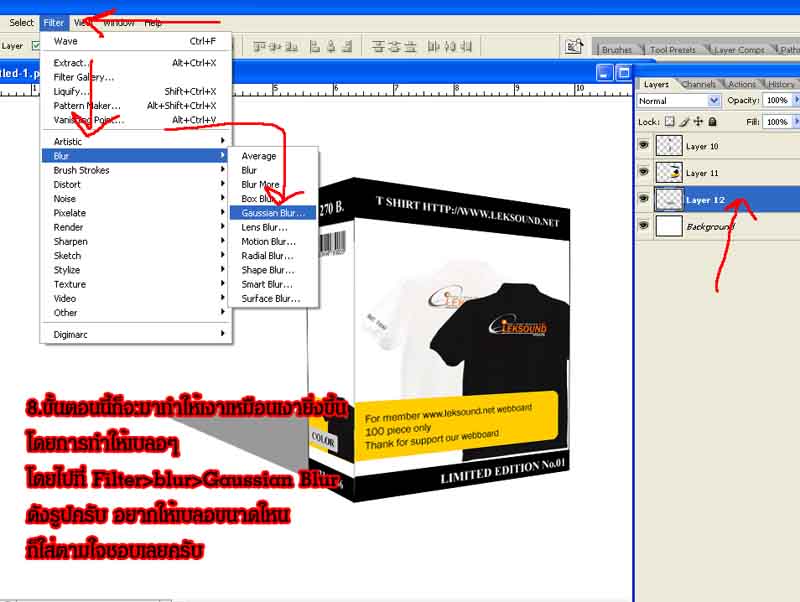Open the Digimarc submenu
800x602 pixels.
click(x=136, y=334)
